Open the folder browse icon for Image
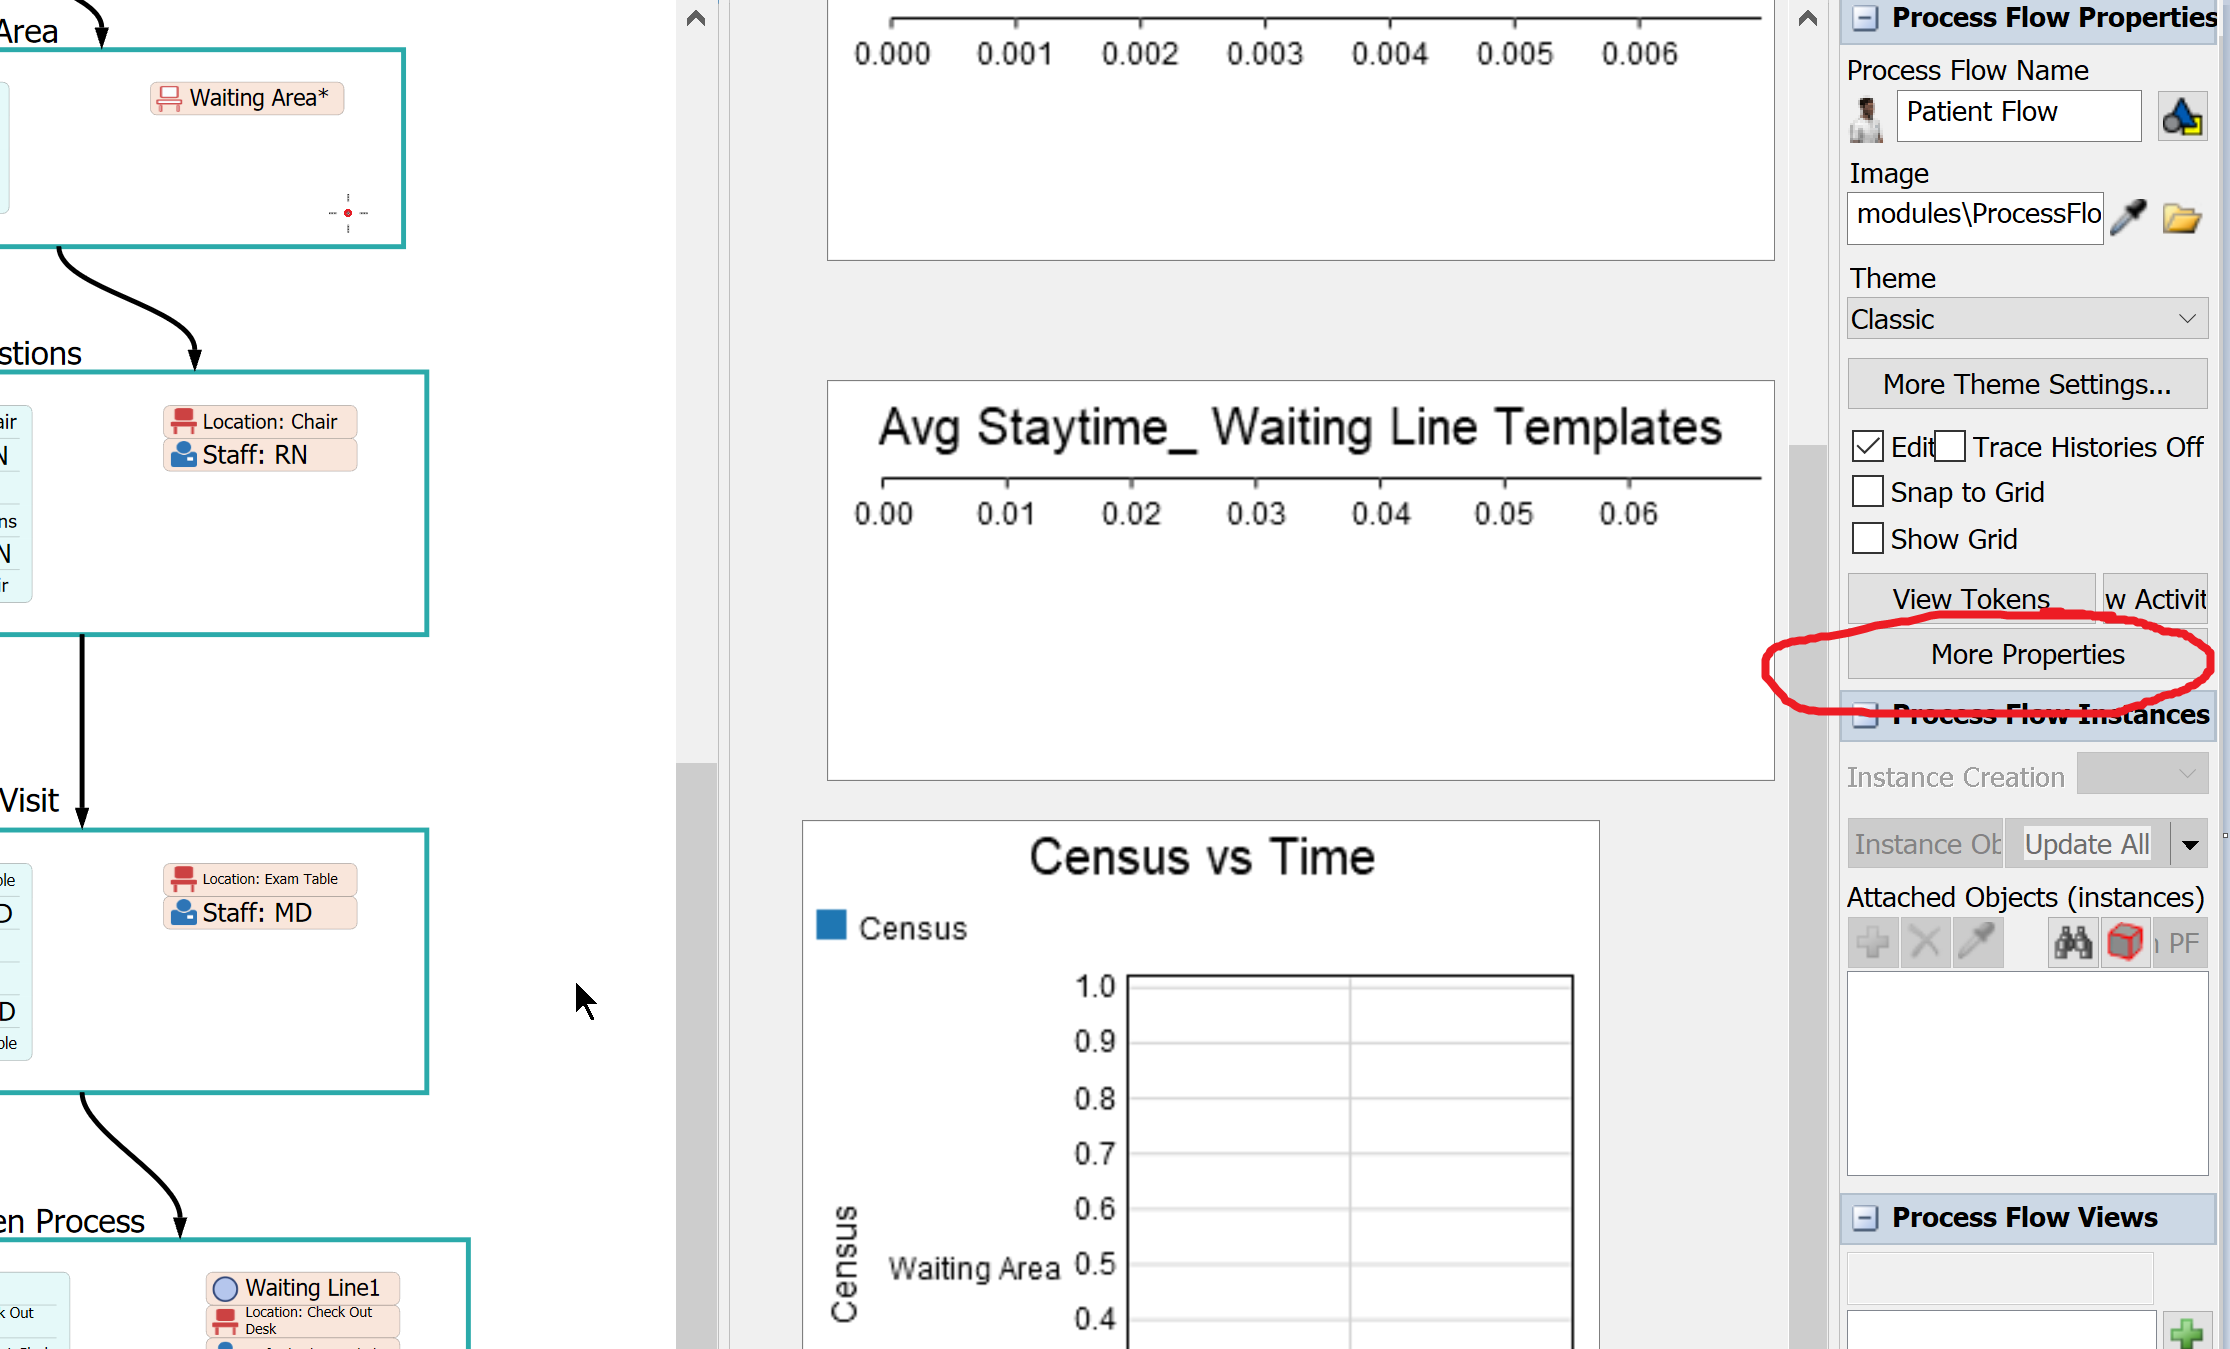Viewport: 2230px width, 1349px height. click(2182, 218)
